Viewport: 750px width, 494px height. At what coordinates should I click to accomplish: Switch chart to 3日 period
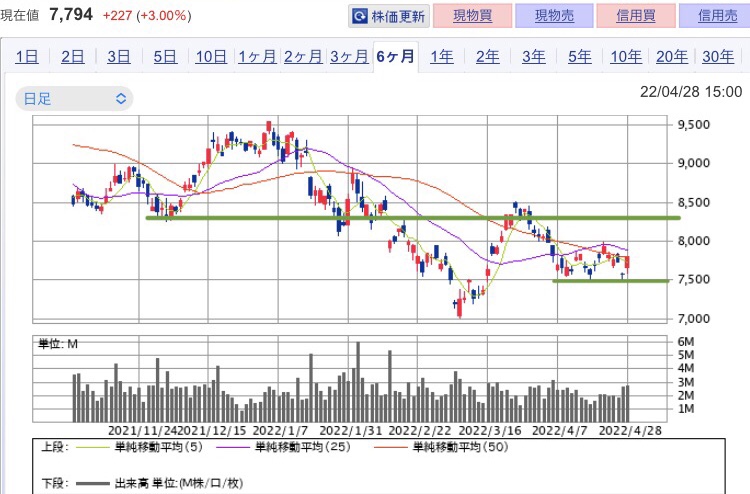coord(119,57)
